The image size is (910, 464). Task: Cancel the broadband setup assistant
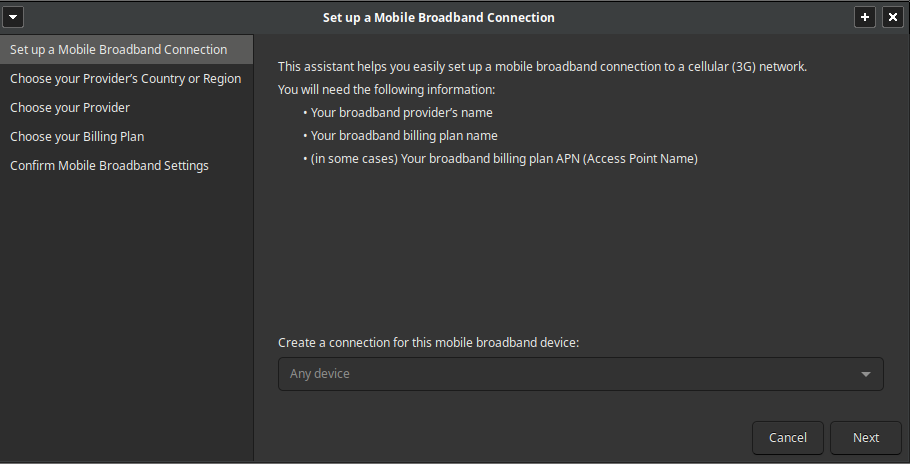[788, 438]
